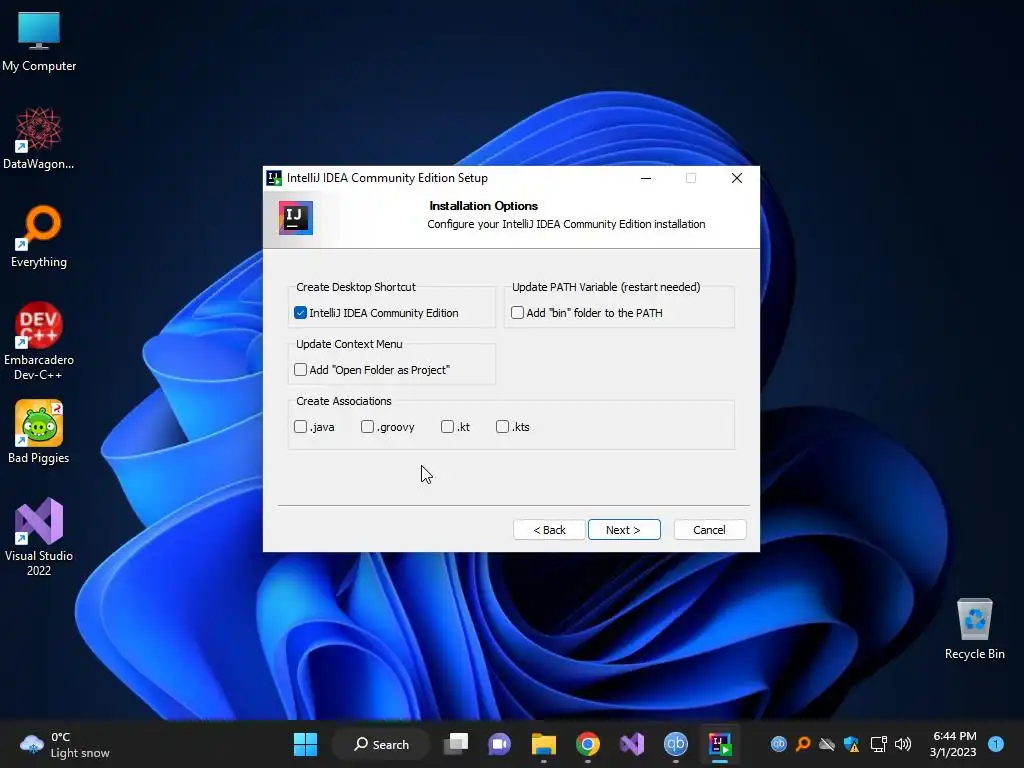
Task: Check the .kts association box
Action: coord(502,426)
